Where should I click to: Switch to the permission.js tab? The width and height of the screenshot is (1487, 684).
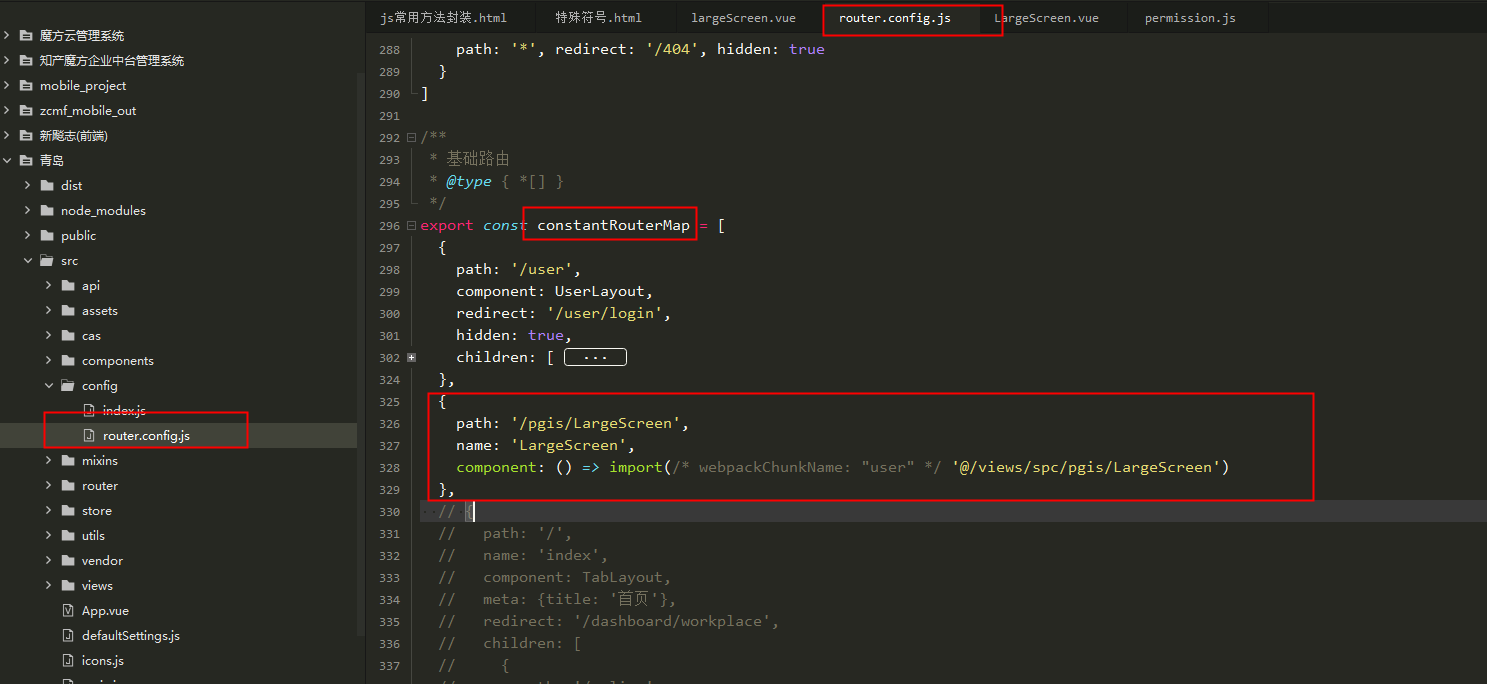pos(1190,18)
